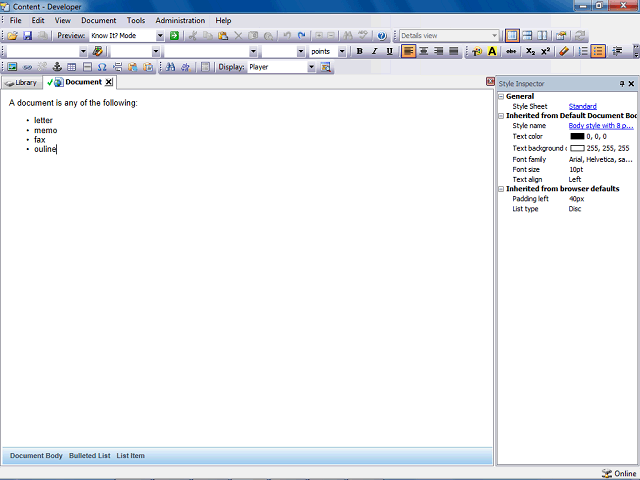Viewport: 640px width, 480px height.
Task: Open the Display Player dropdown
Action: (311, 67)
